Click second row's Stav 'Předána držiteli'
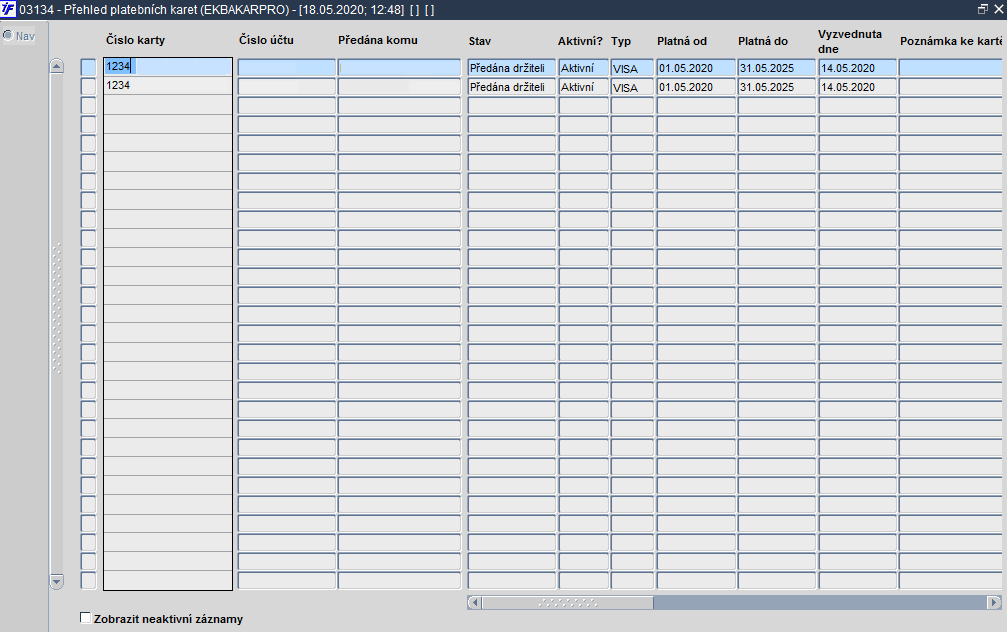 (x=511, y=87)
